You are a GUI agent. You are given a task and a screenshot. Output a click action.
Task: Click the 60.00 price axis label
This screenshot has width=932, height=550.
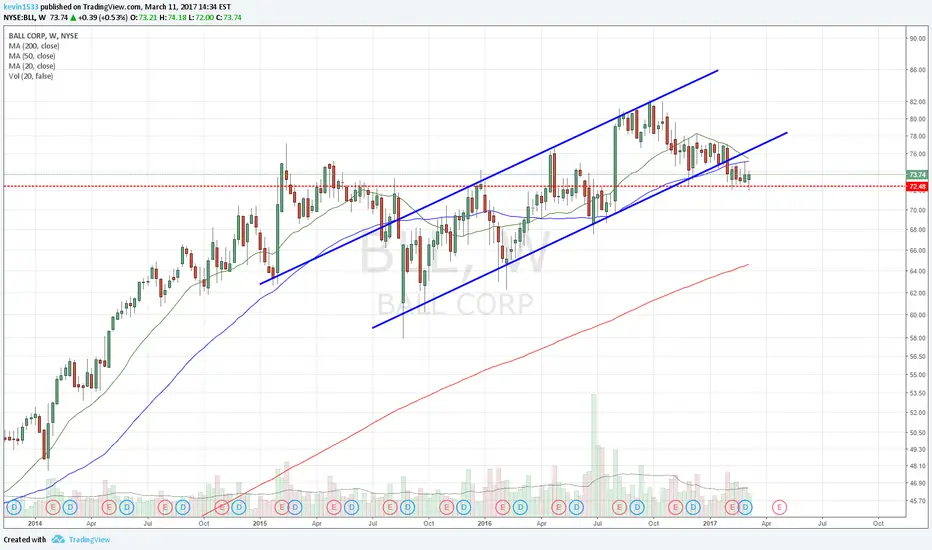(x=917, y=315)
